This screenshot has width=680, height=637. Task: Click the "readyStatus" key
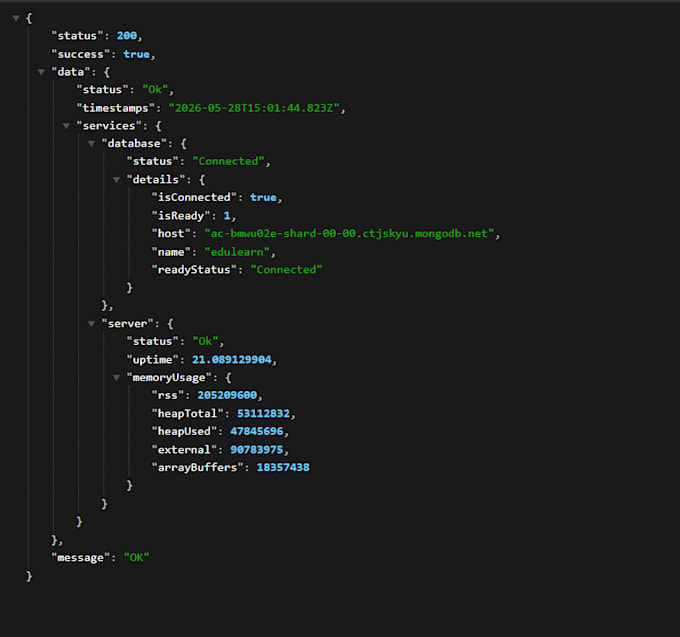(194, 270)
